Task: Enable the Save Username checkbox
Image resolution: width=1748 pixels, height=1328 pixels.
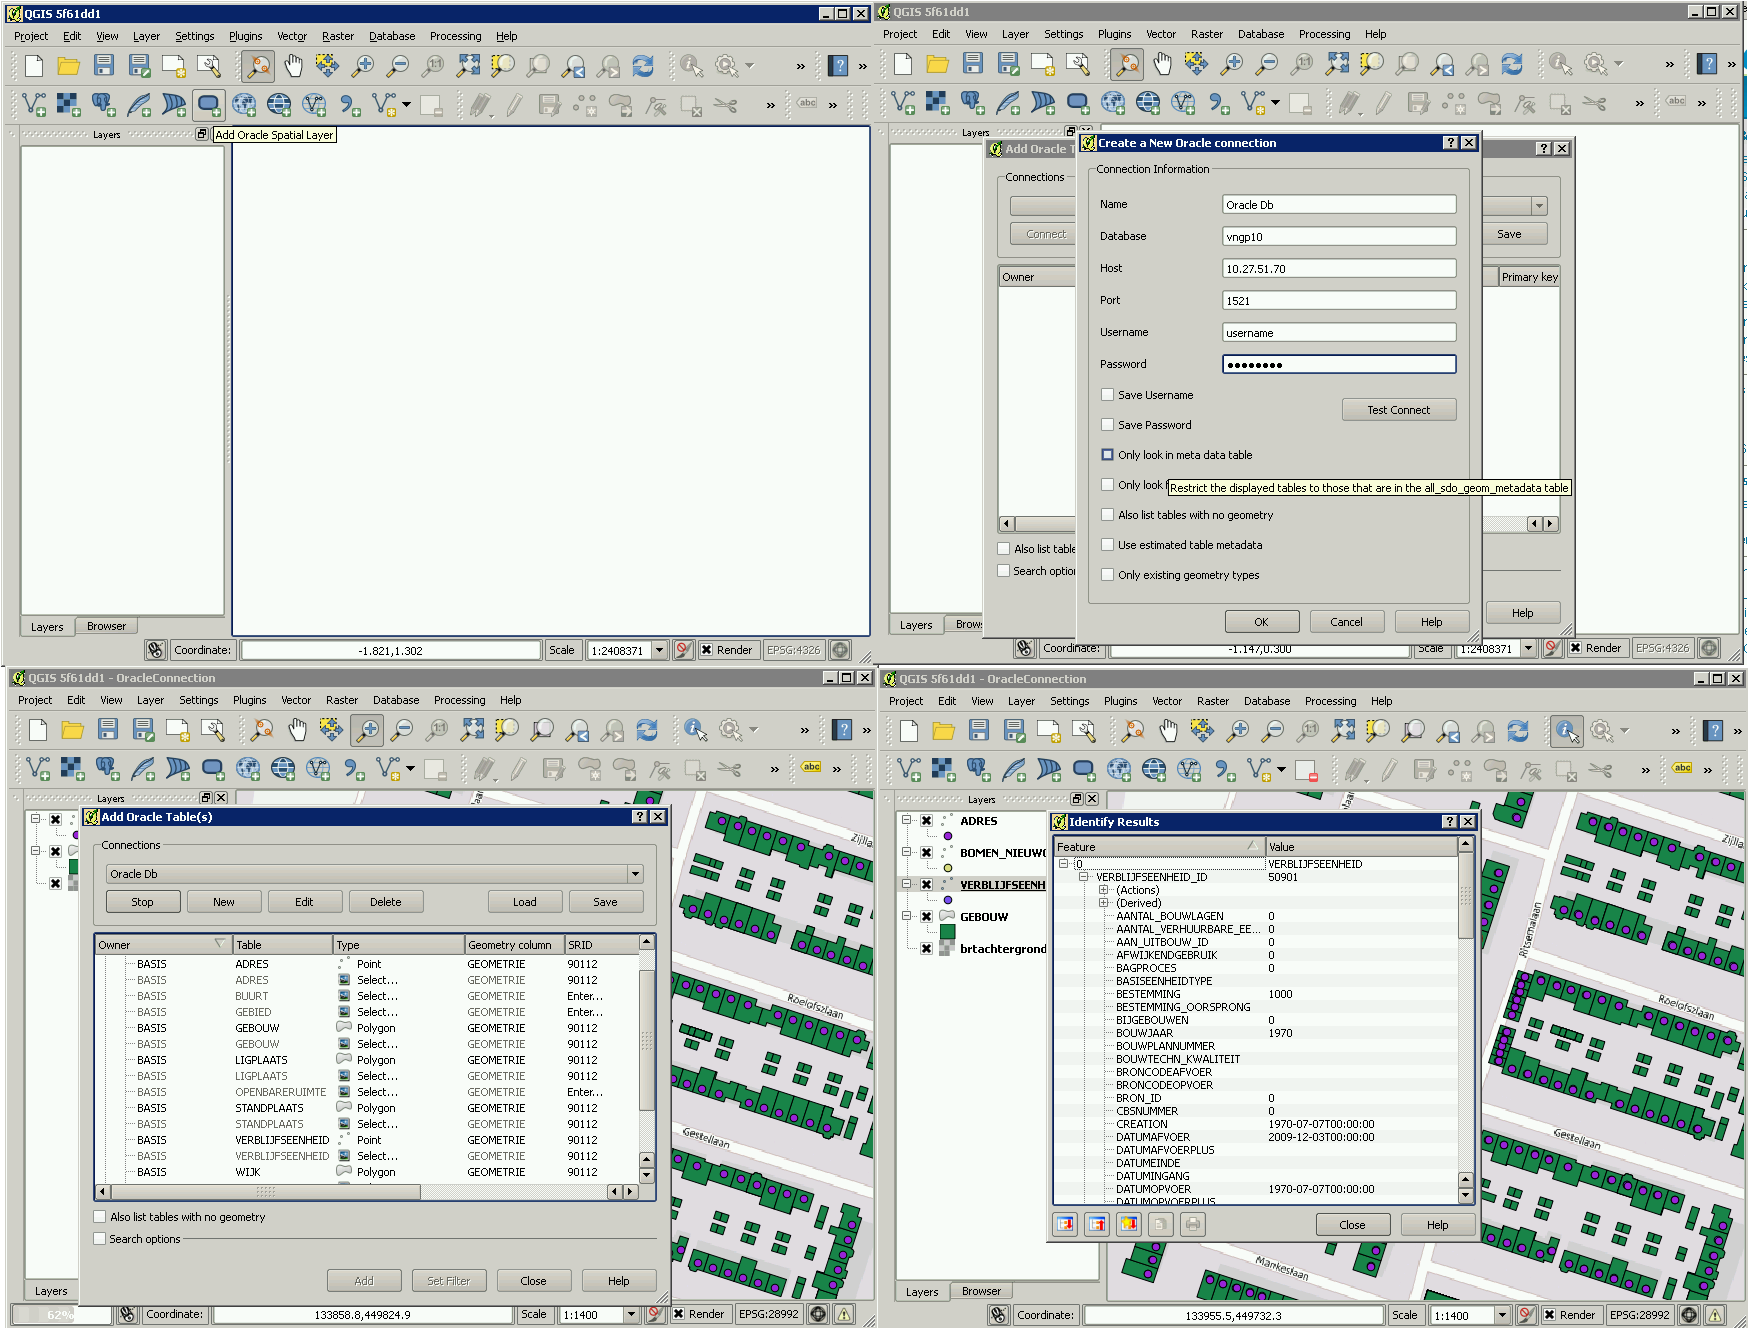Action: 1107,395
